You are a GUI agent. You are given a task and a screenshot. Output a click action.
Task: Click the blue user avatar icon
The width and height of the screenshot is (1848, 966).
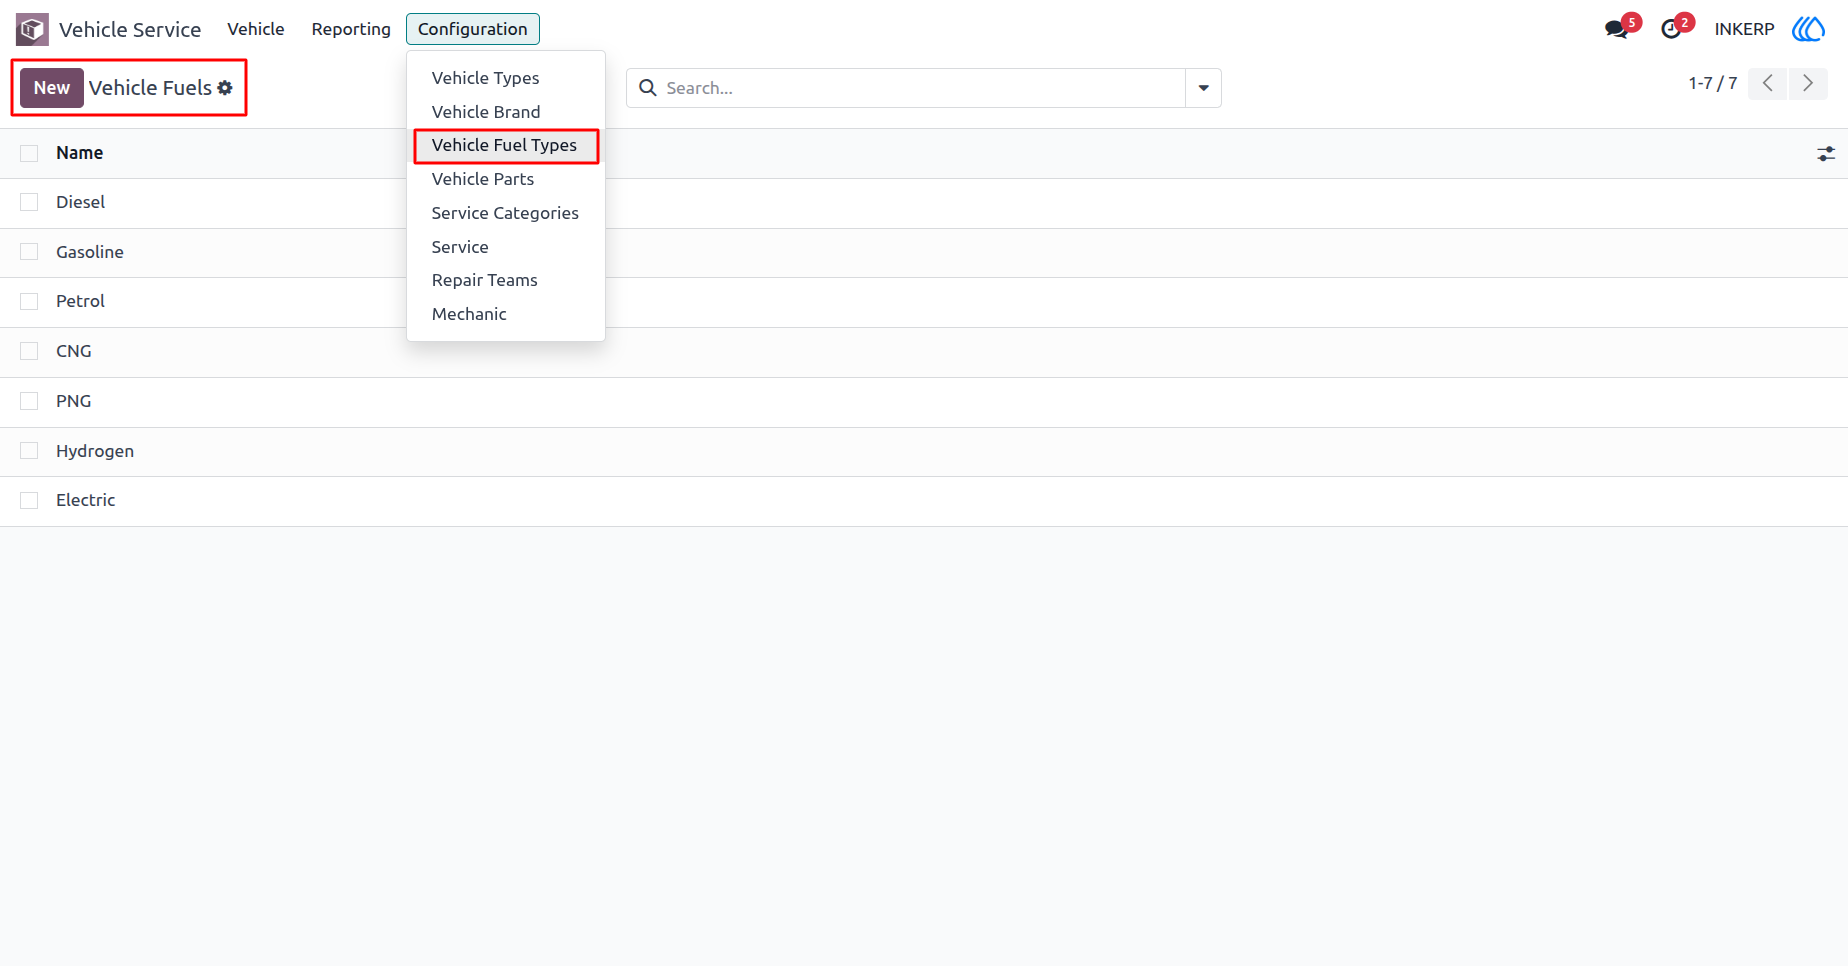tap(1808, 29)
